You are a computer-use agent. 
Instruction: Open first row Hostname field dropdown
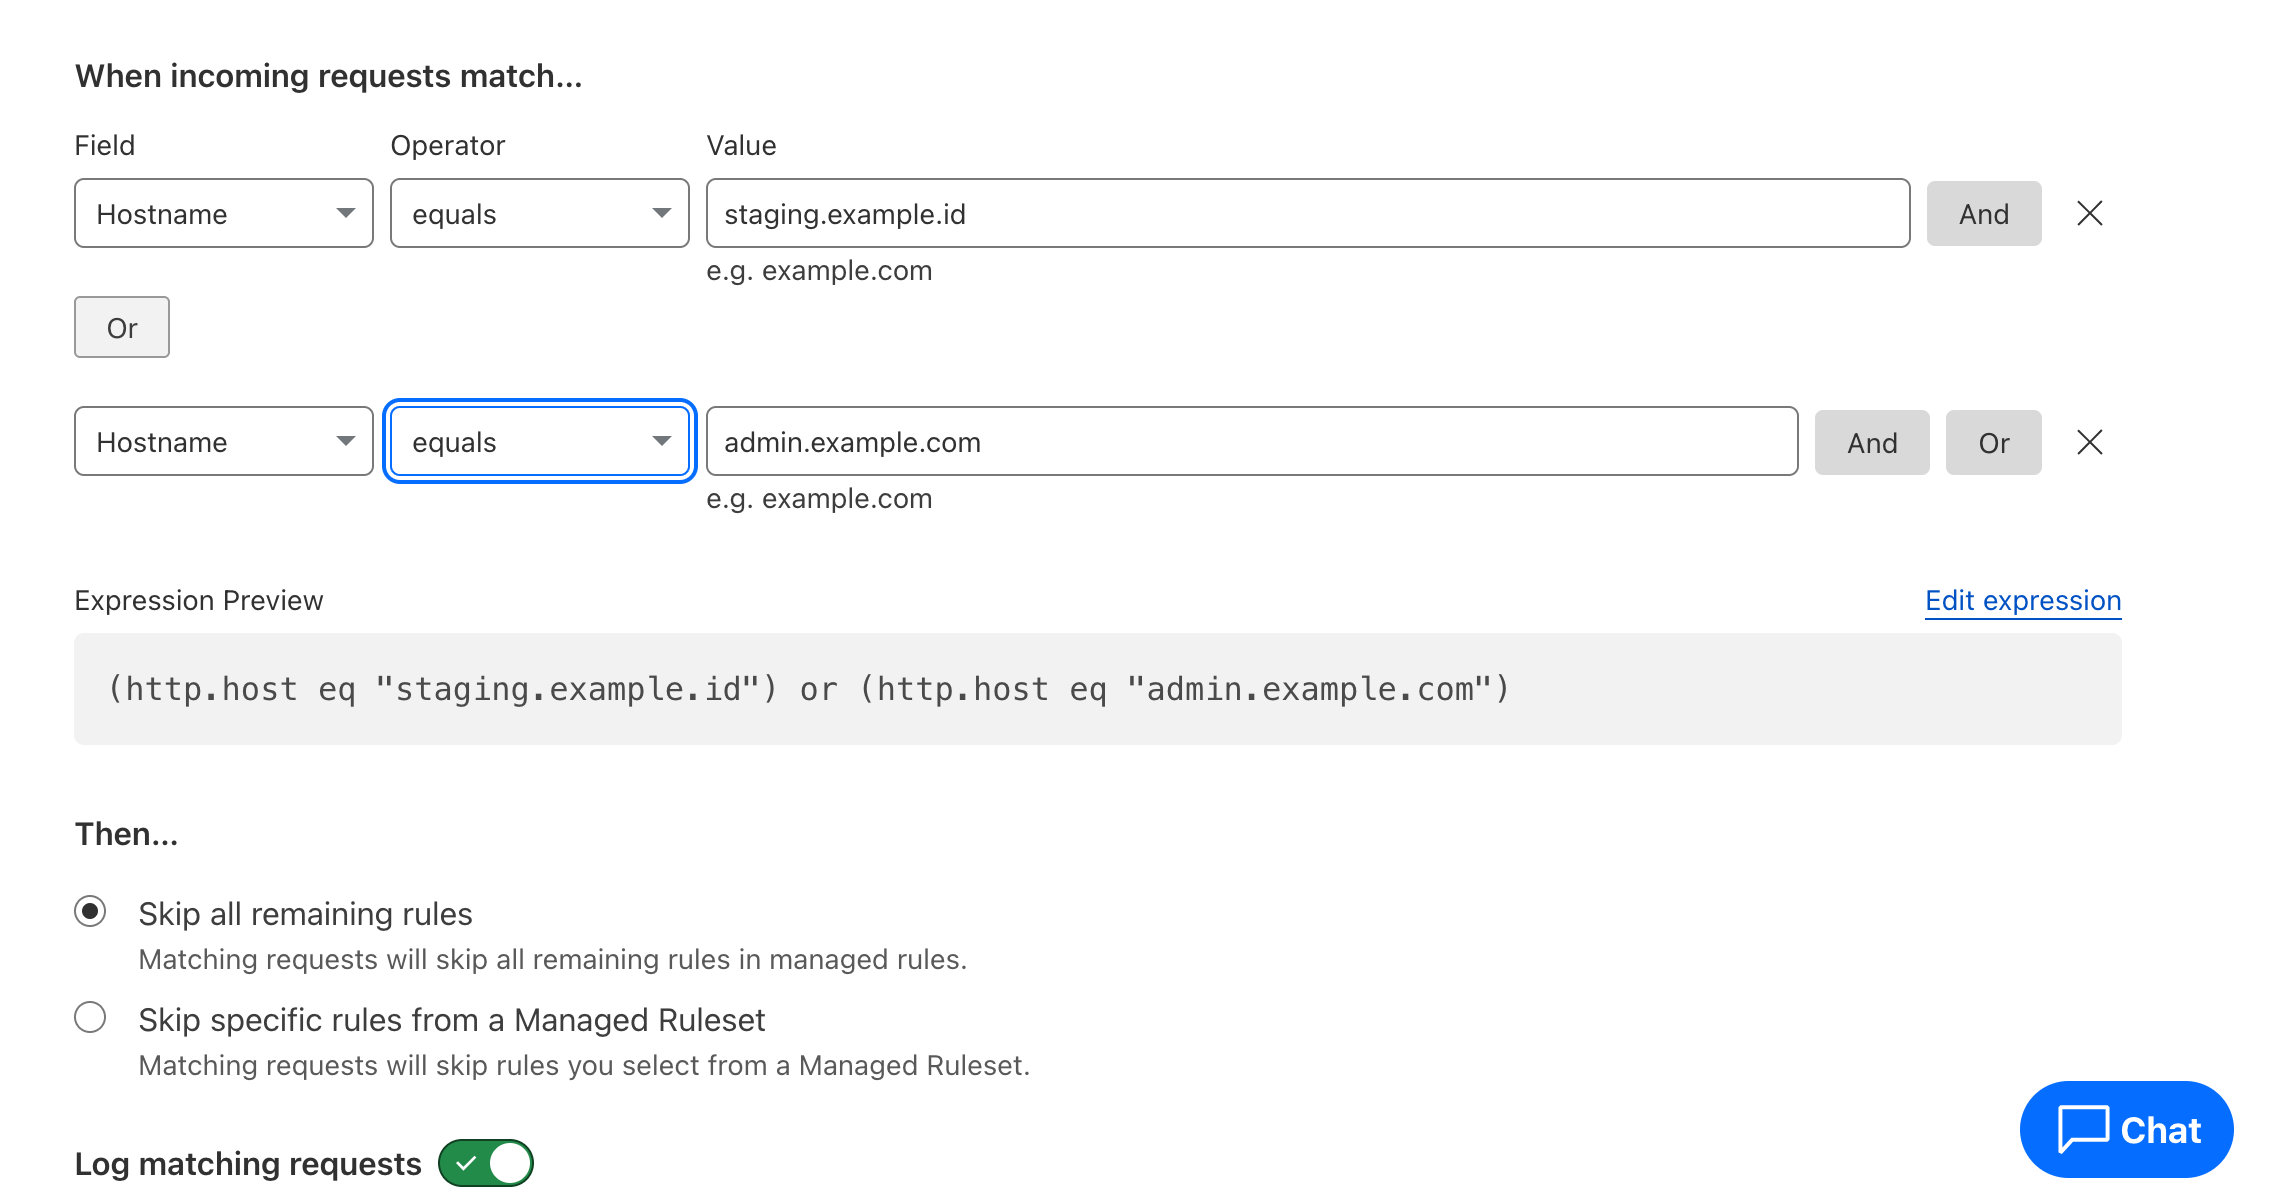click(223, 213)
